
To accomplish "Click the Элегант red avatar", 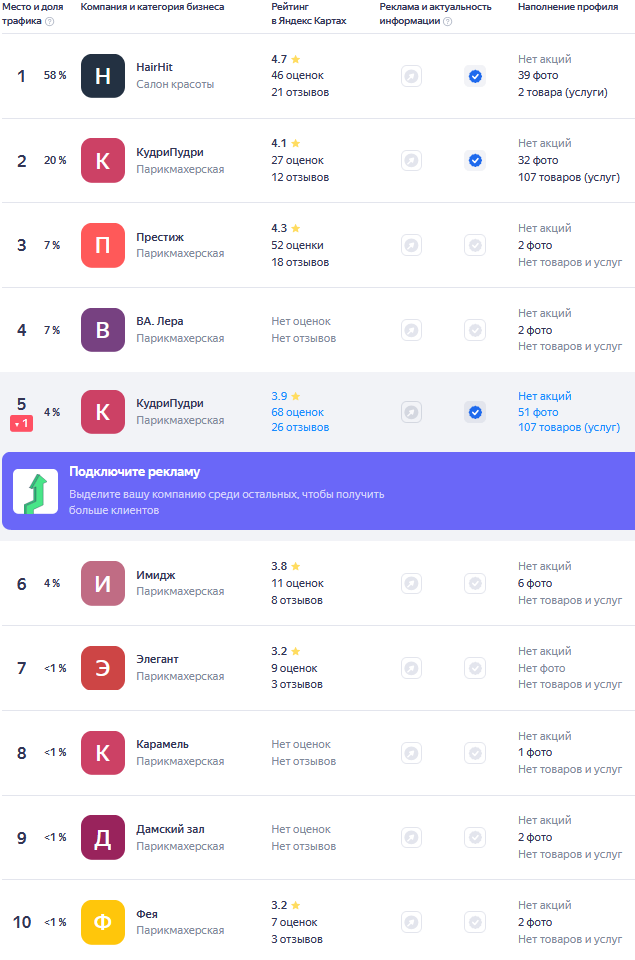I will 103,668.
